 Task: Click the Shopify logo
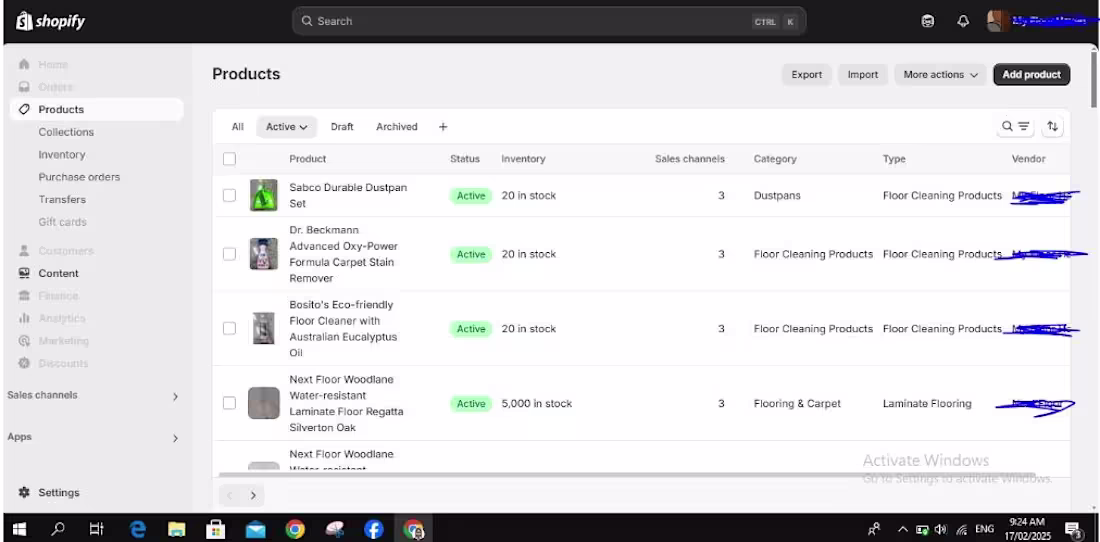point(51,21)
